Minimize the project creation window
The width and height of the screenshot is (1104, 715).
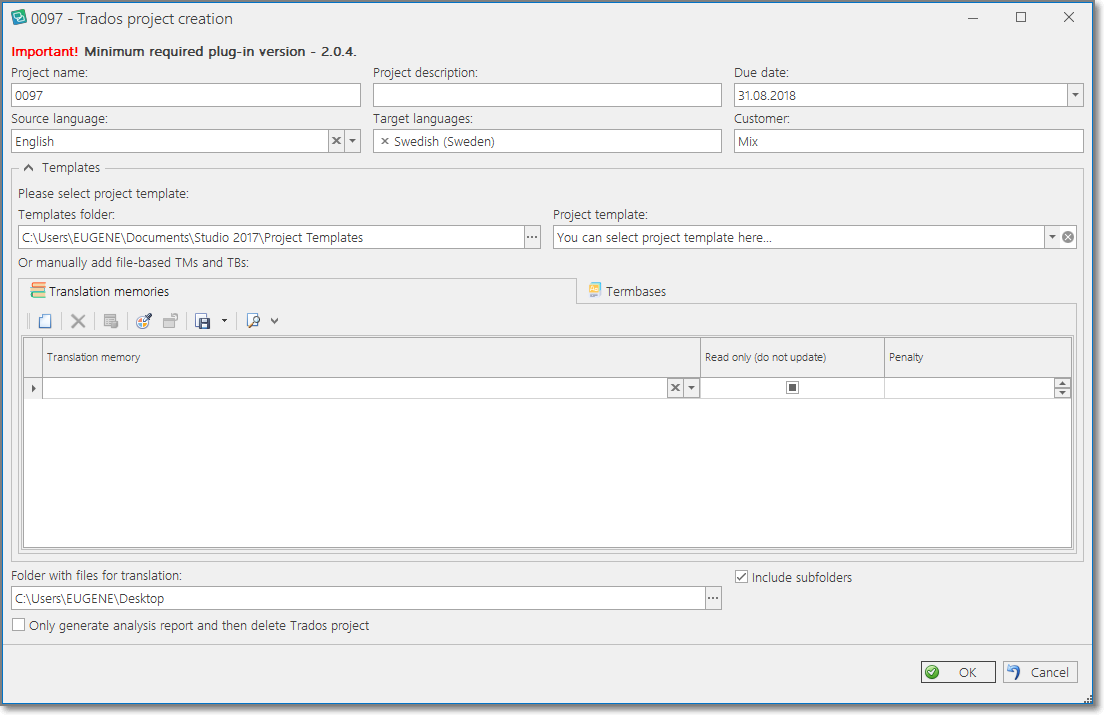tap(973, 18)
